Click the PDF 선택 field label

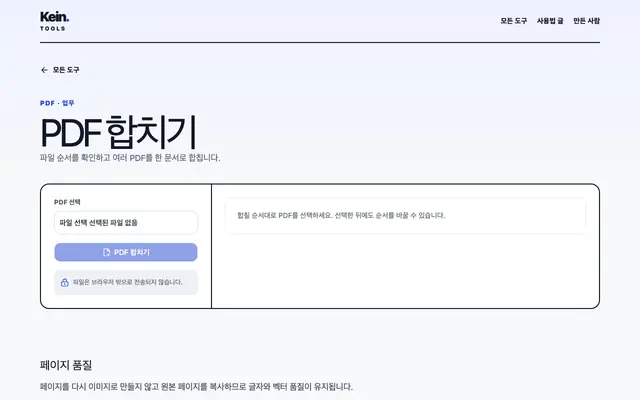tap(67, 202)
